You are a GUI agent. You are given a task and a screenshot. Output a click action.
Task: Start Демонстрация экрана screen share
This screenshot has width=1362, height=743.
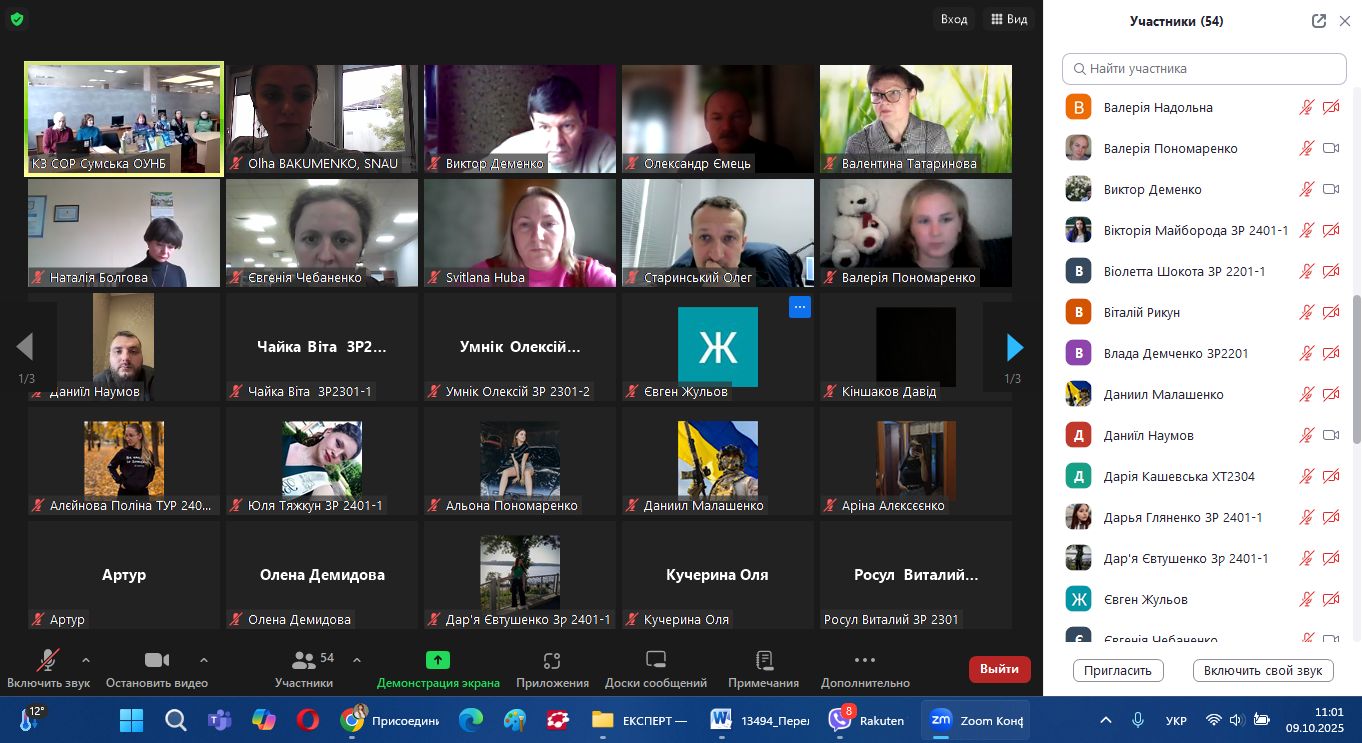(438, 661)
